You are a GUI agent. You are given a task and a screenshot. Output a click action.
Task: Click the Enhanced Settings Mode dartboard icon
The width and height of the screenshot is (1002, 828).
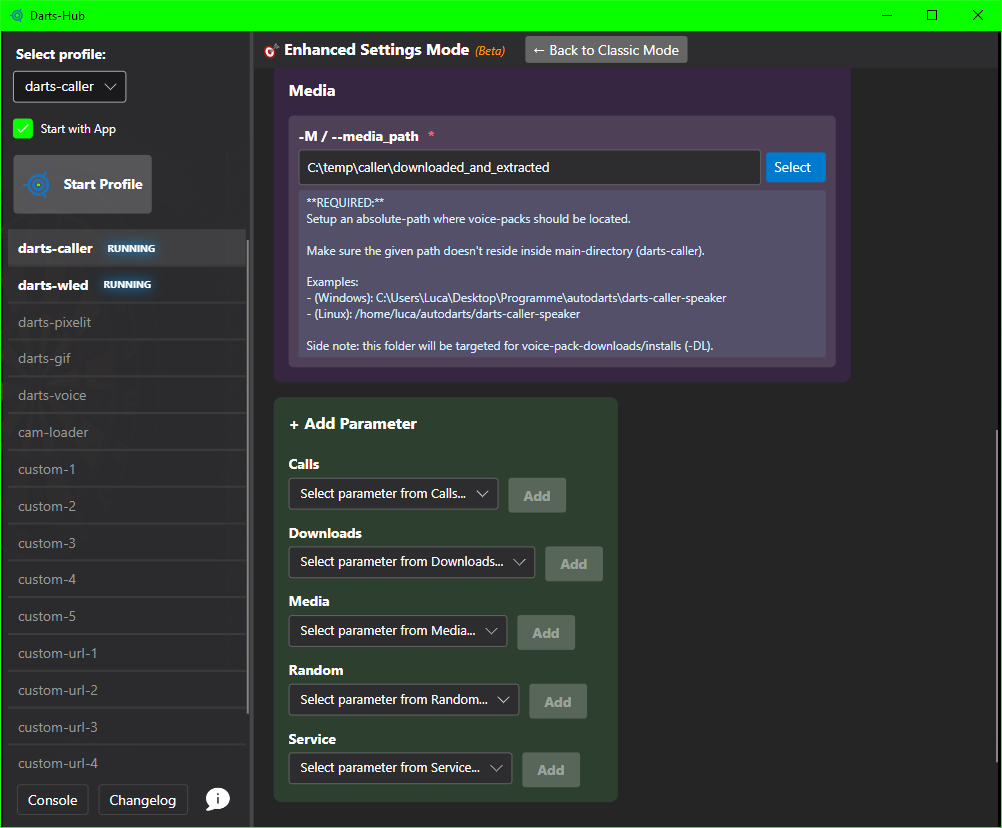tap(271, 50)
